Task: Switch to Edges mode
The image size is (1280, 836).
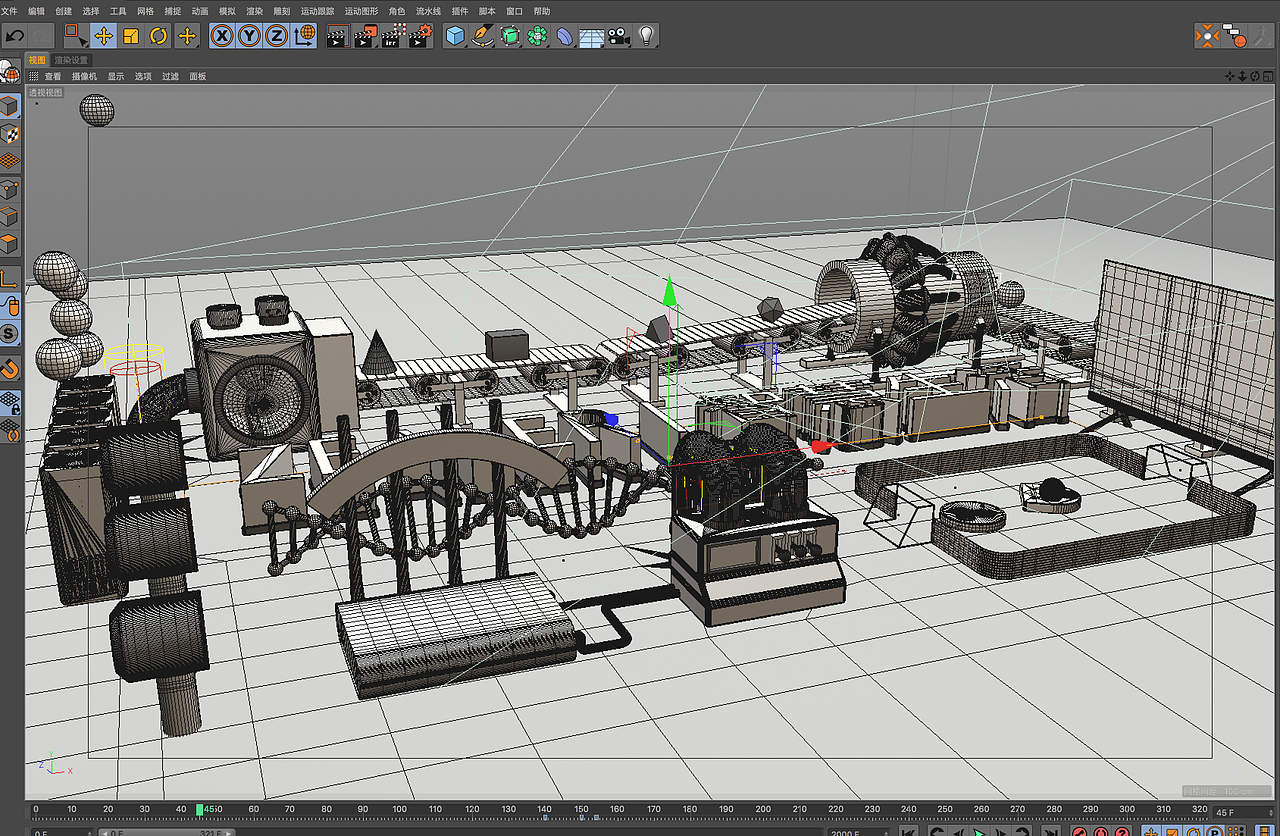Action: pyautogui.click(x=10, y=215)
